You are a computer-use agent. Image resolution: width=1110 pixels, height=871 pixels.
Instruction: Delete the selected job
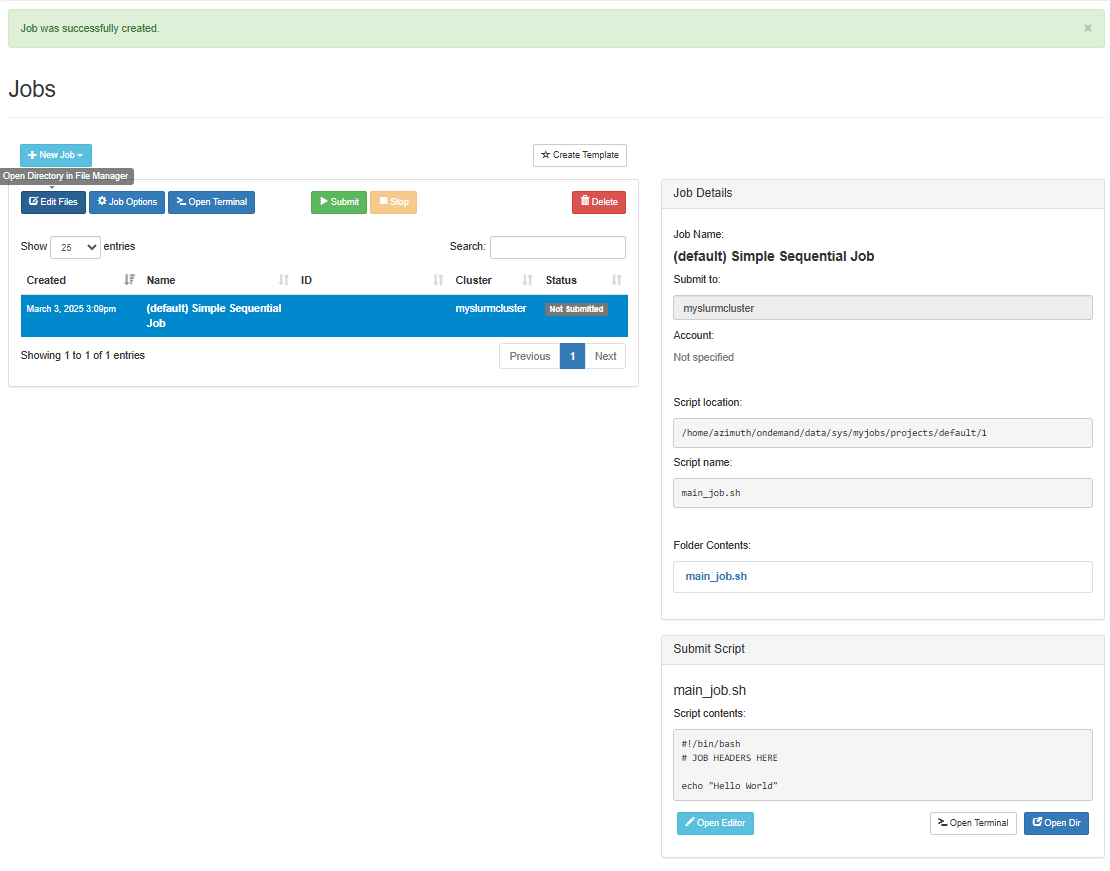click(598, 202)
